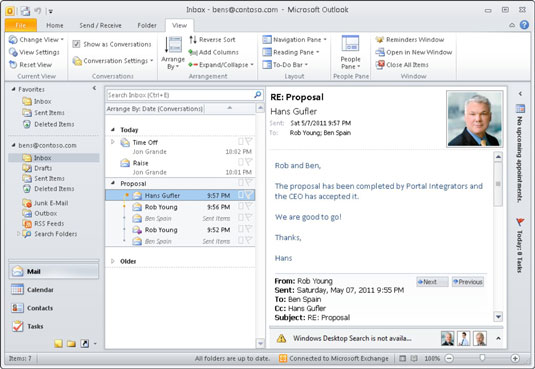Select the View tab

point(179,25)
